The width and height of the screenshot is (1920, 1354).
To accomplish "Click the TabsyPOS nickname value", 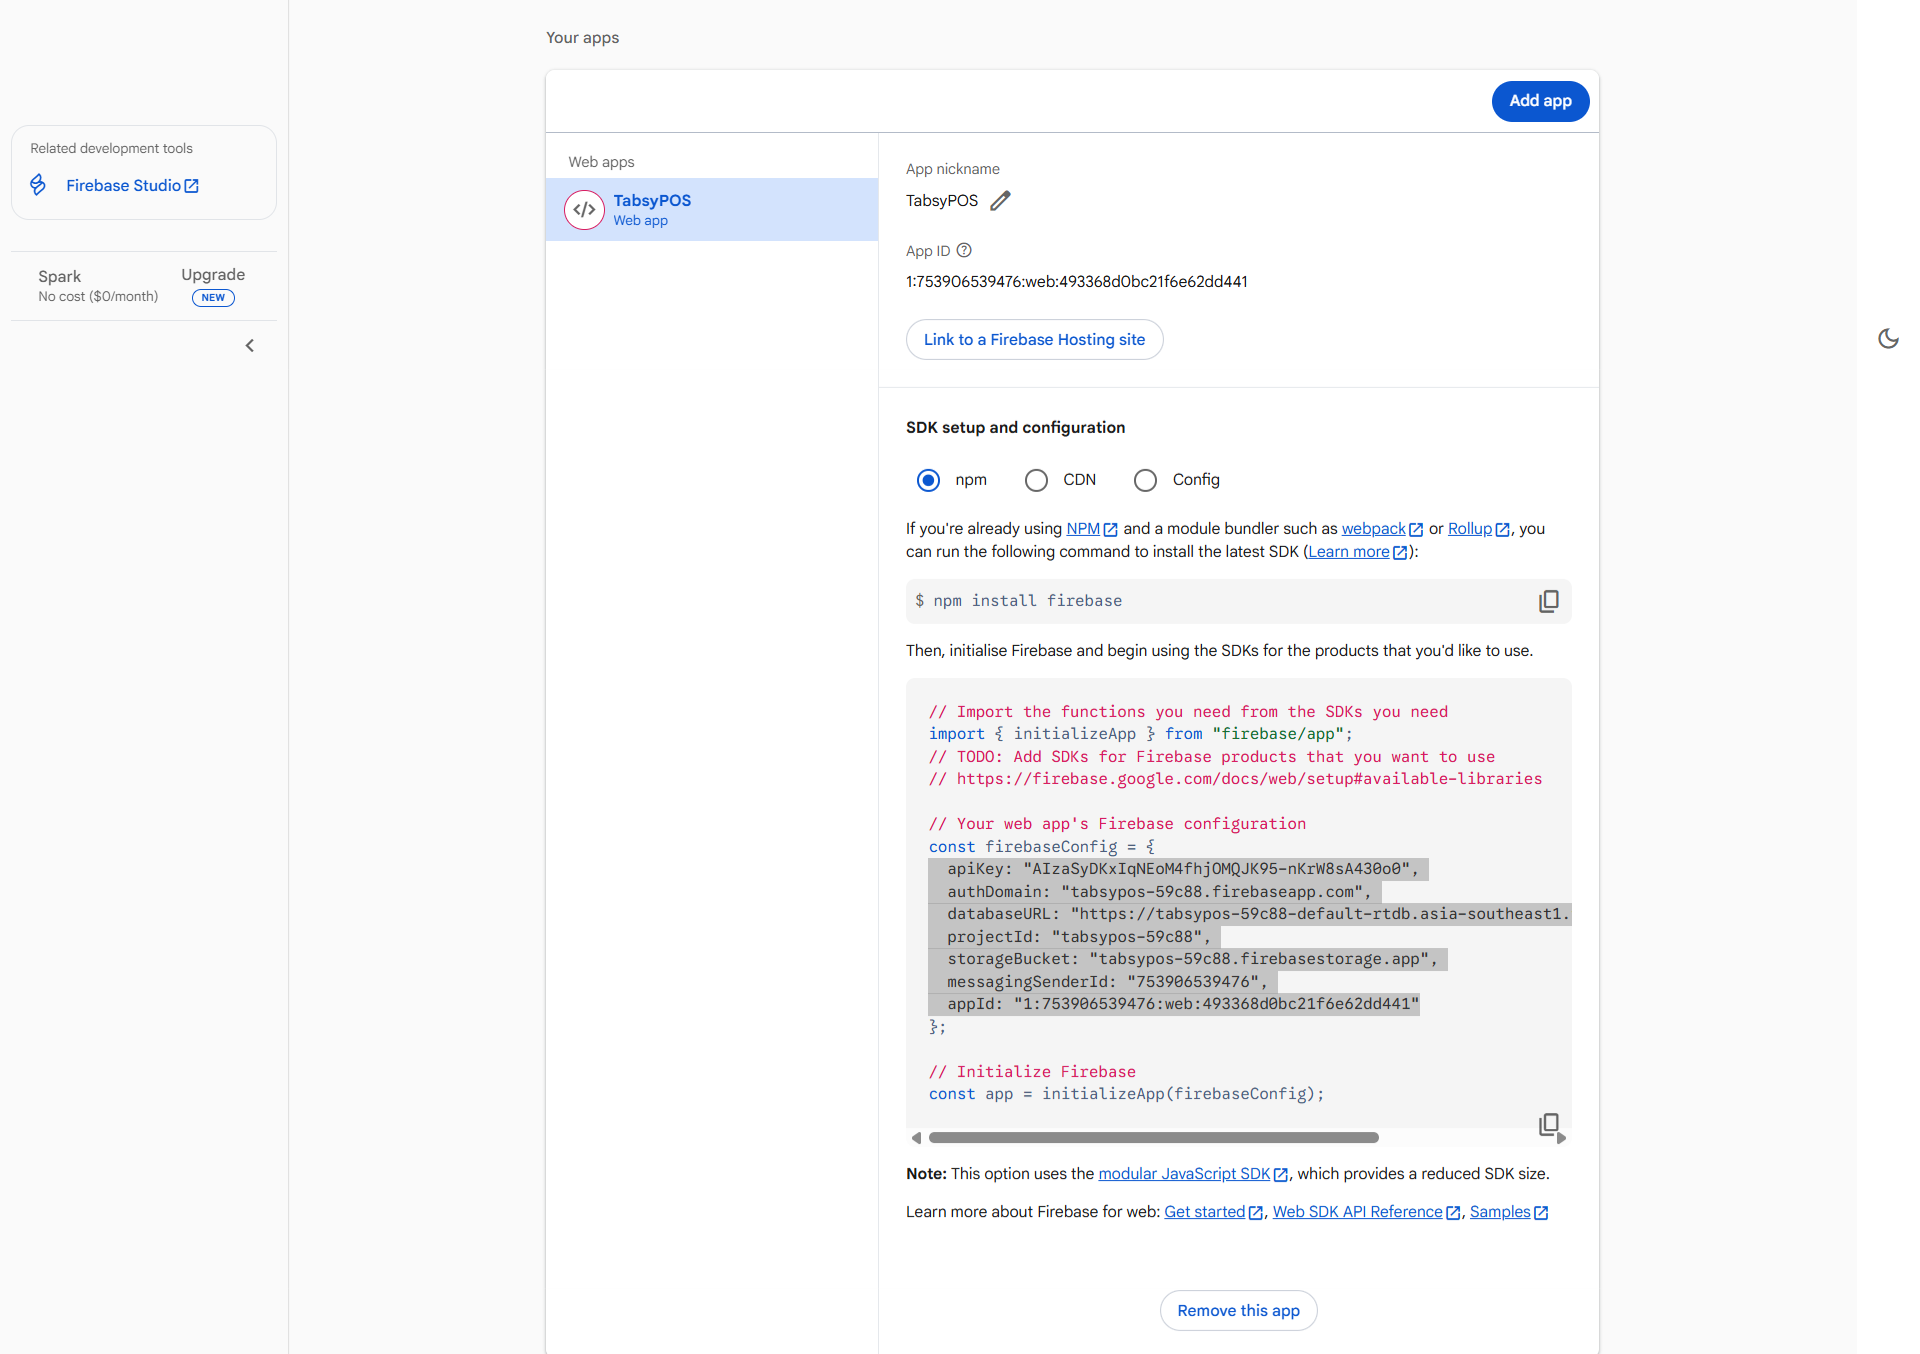I will pos(942,201).
